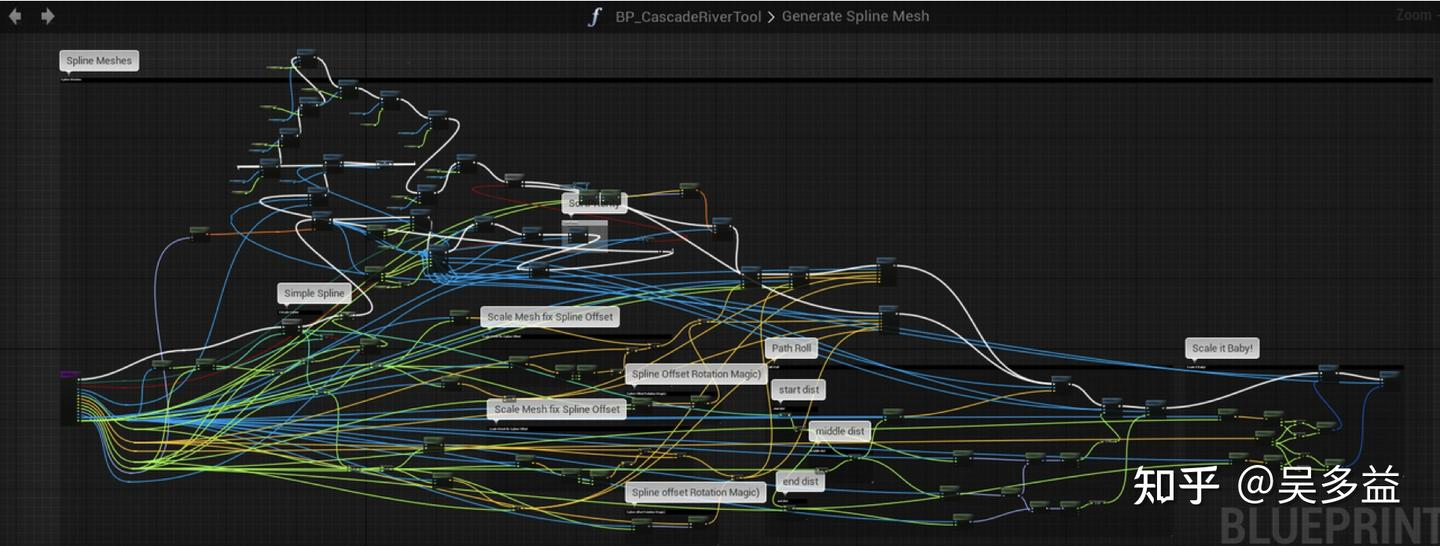Click the end dist comment bubble
Screen dimensions: 1440x546
(800, 481)
